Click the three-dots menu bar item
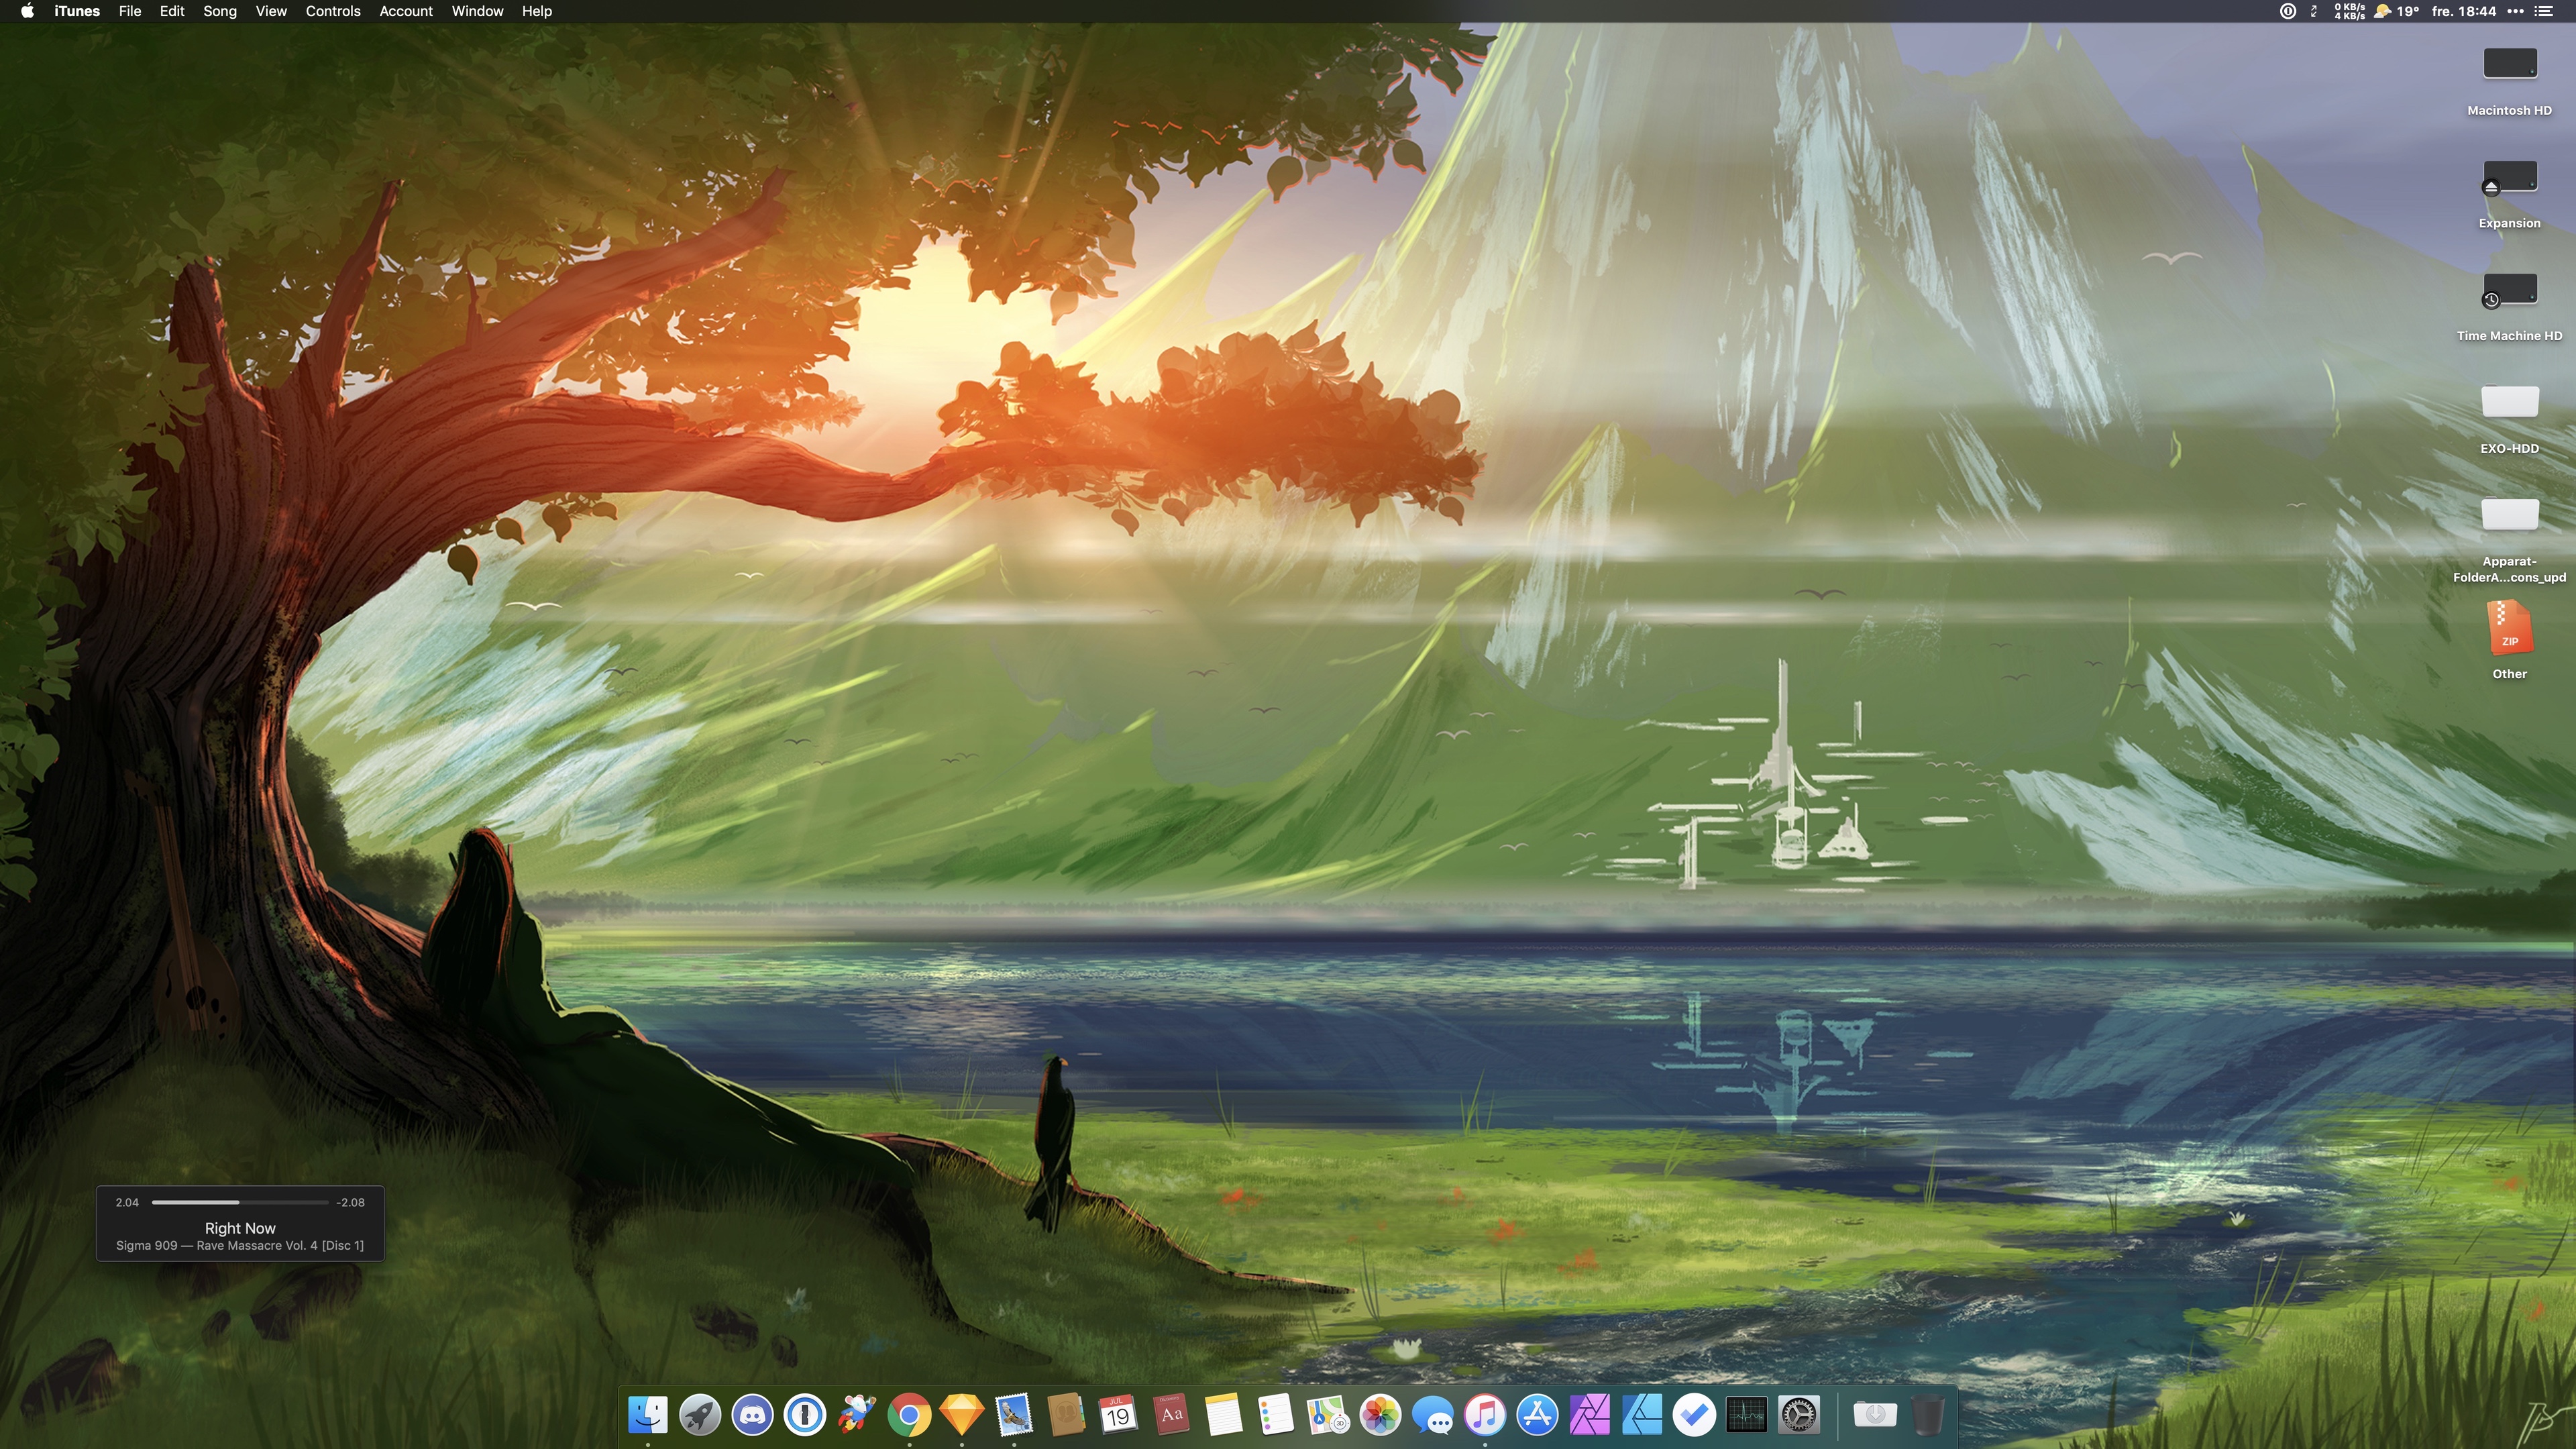The height and width of the screenshot is (1449, 2576). [x=2515, y=11]
